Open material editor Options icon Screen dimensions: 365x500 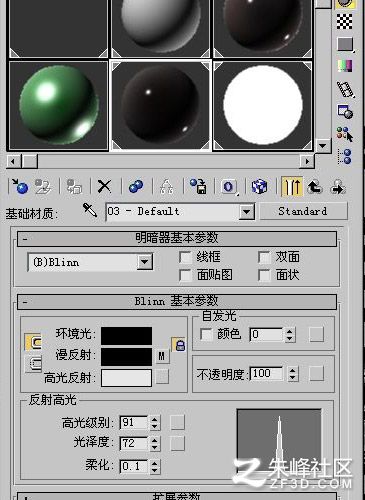(x=345, y=112)
